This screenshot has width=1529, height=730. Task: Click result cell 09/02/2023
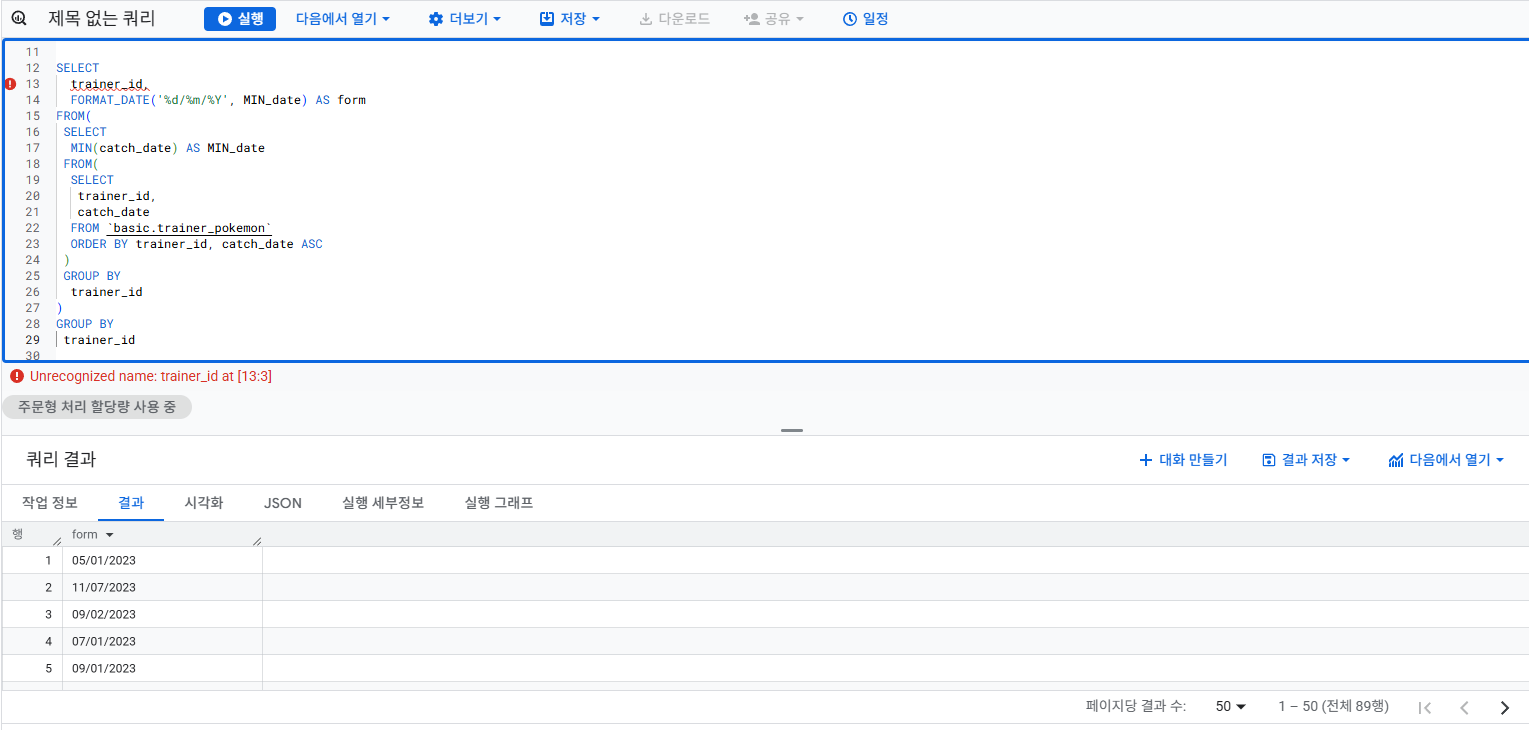pyautogui.click(x=162, y=614)
